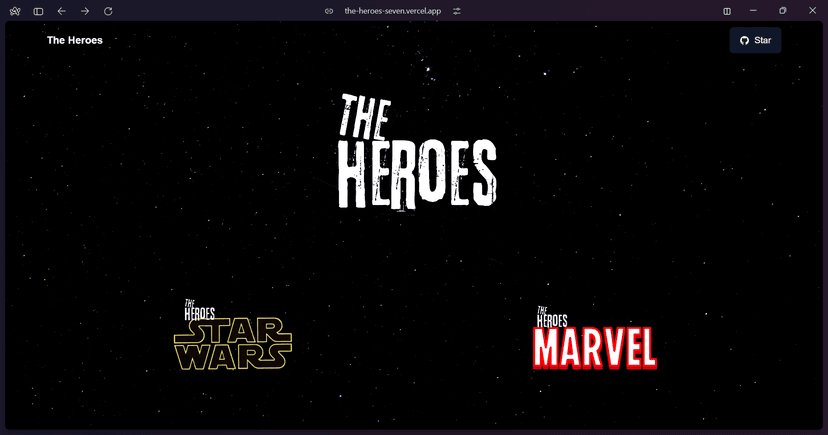Go forward using the right arrow
Viewport: 828px width, 435px height.
[84, 11]
